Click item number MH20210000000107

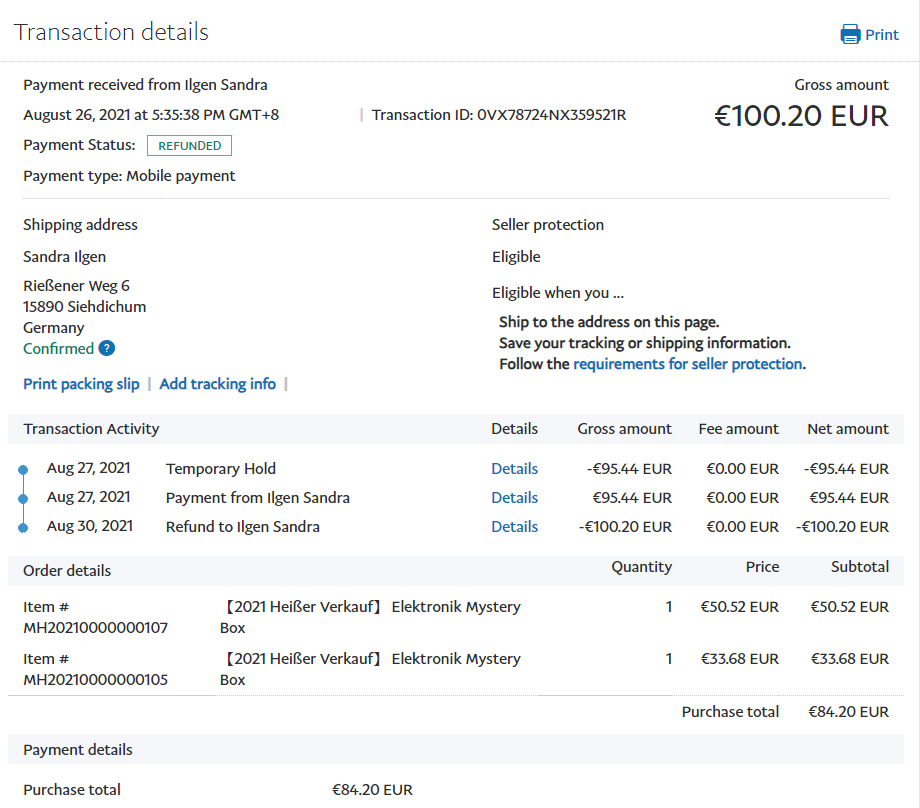tap(95, 628)
